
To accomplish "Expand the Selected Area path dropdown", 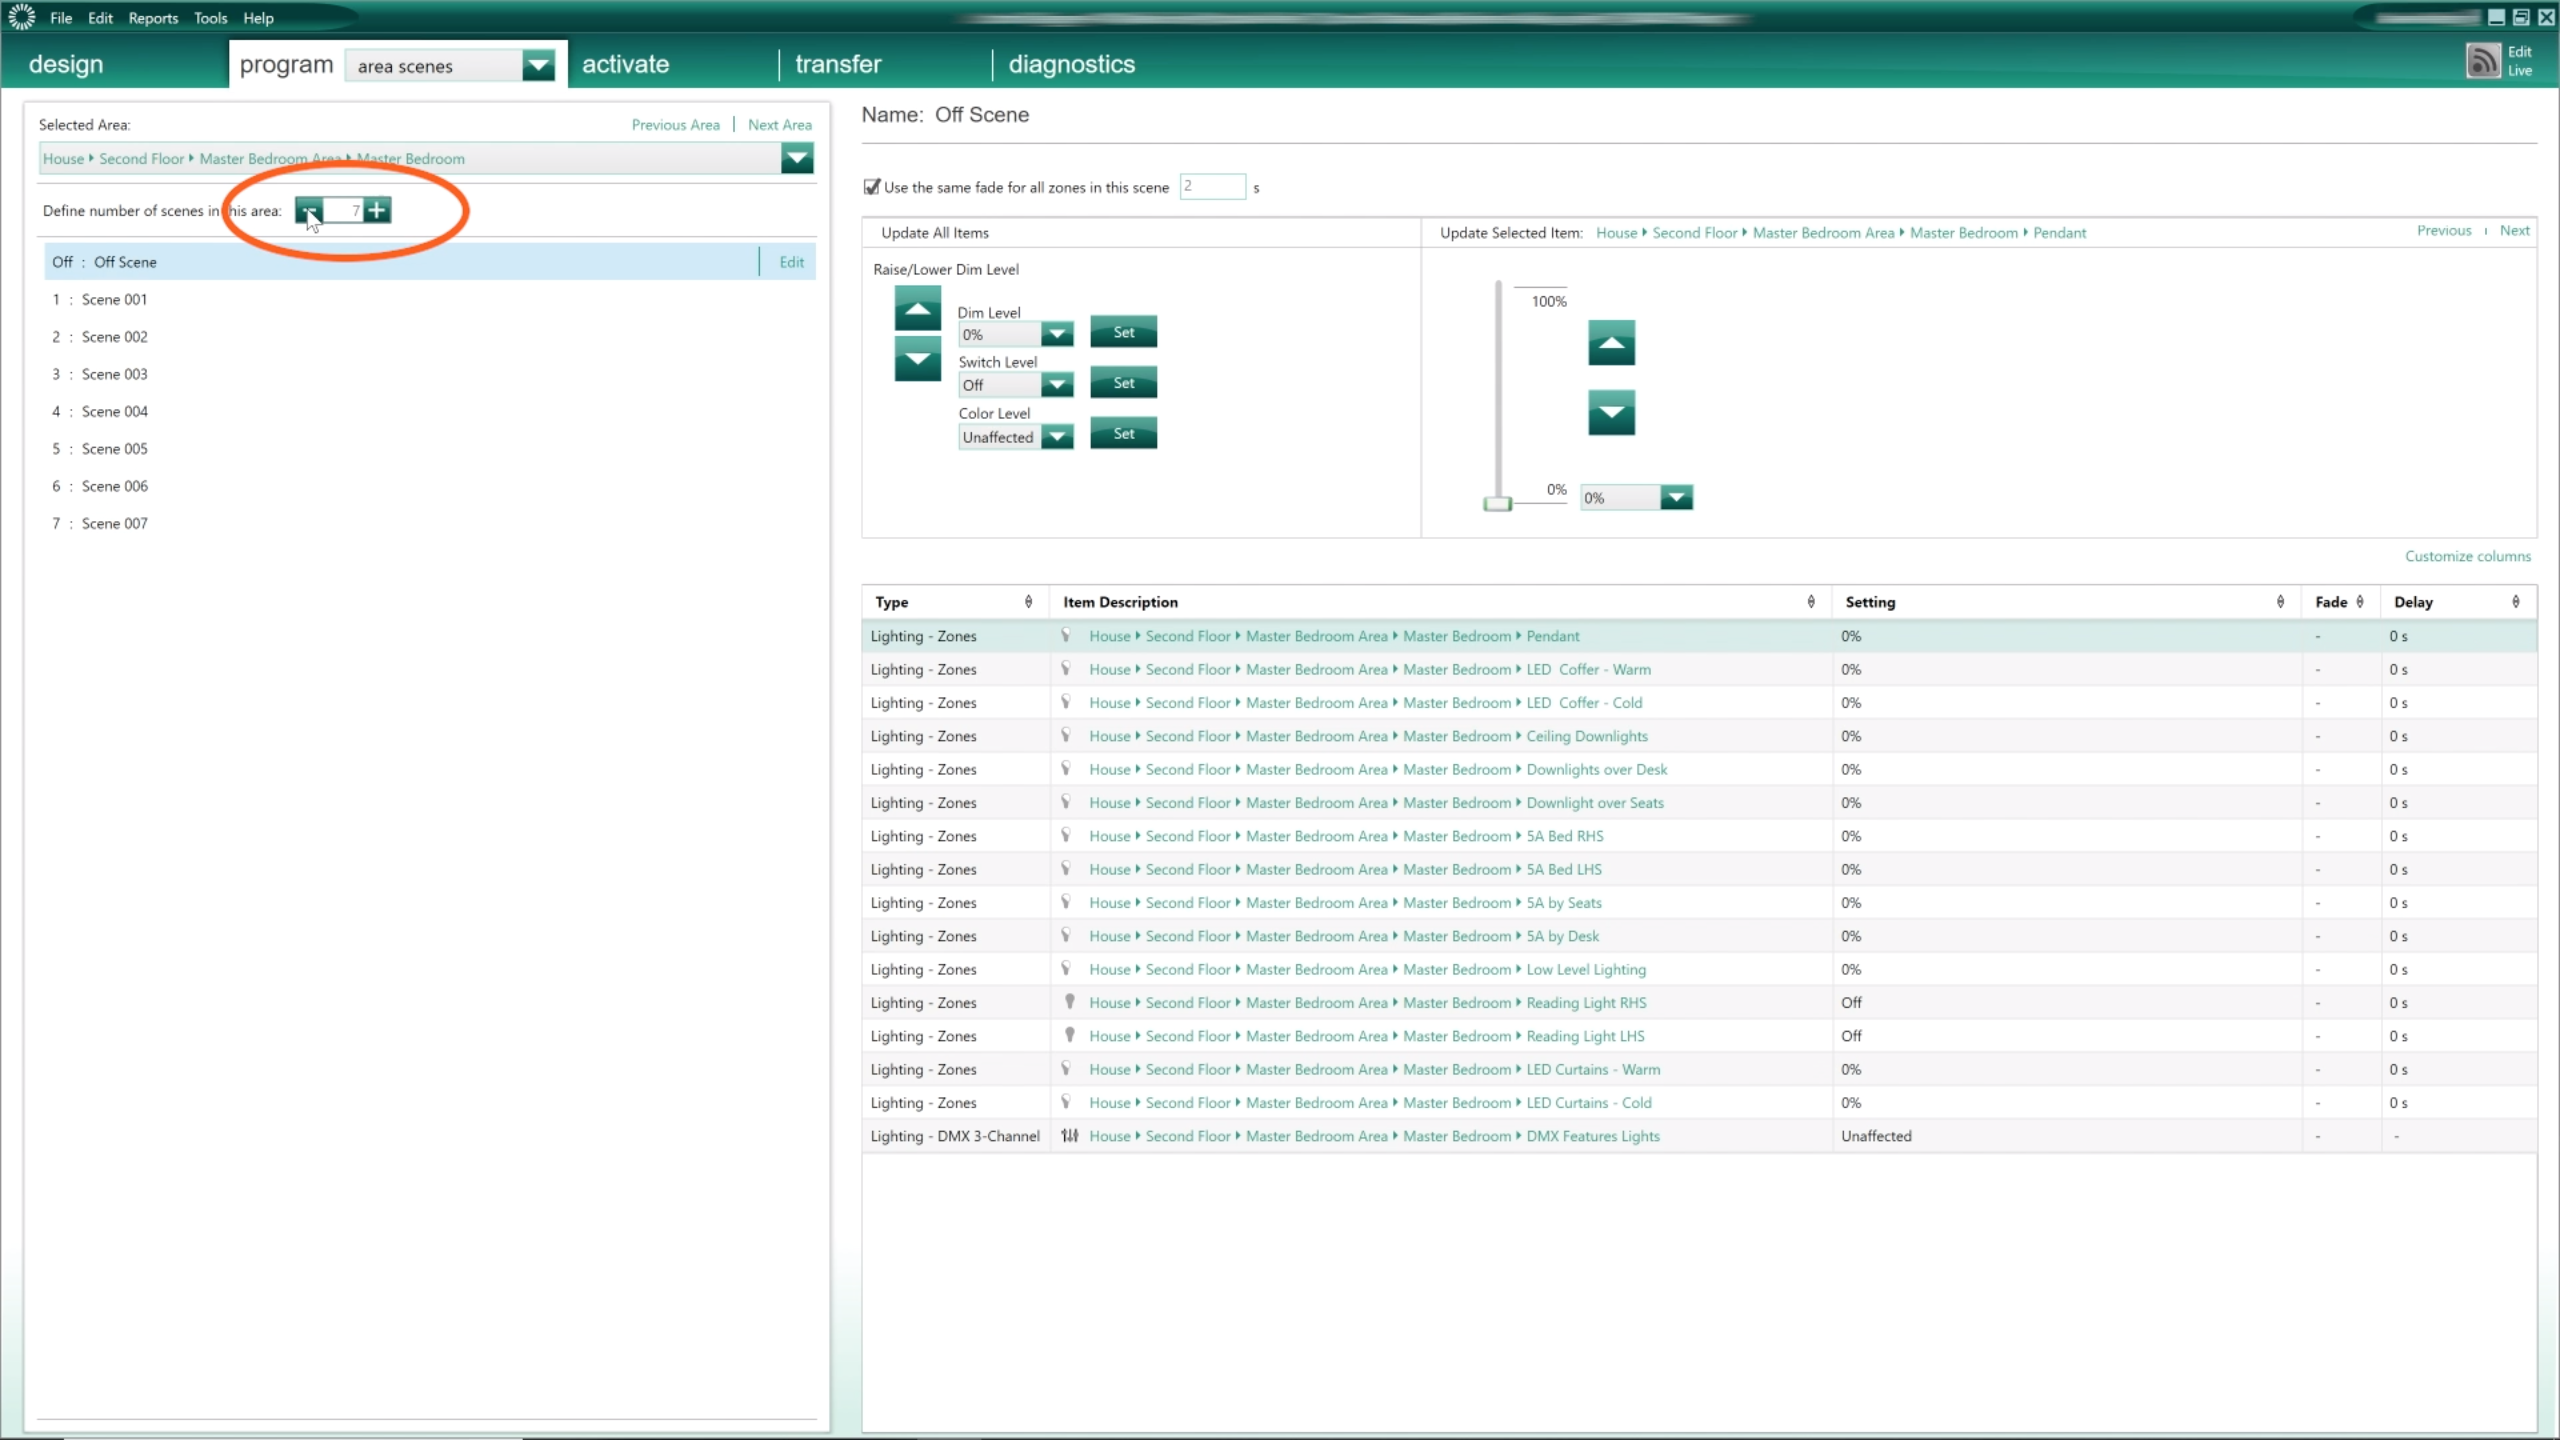I will click(797, 158).
